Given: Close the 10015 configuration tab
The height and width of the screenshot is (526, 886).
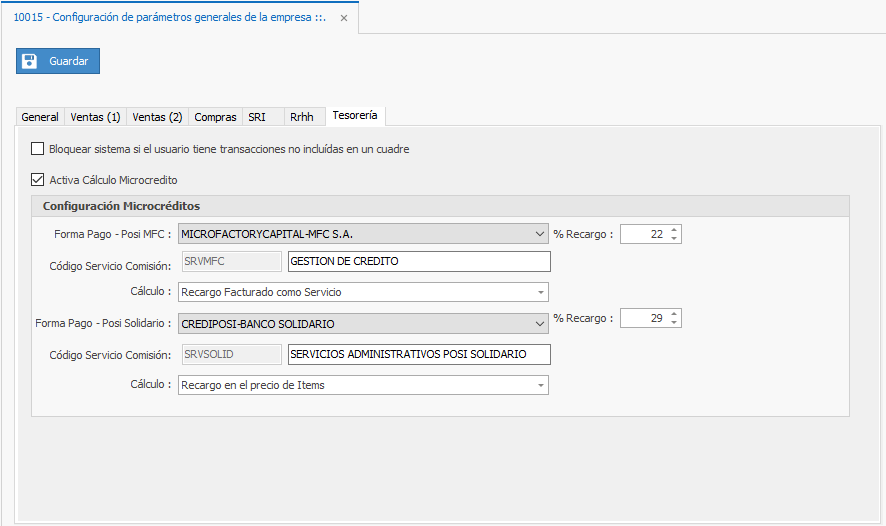Looking at the screenshot, I should [343, 18].
